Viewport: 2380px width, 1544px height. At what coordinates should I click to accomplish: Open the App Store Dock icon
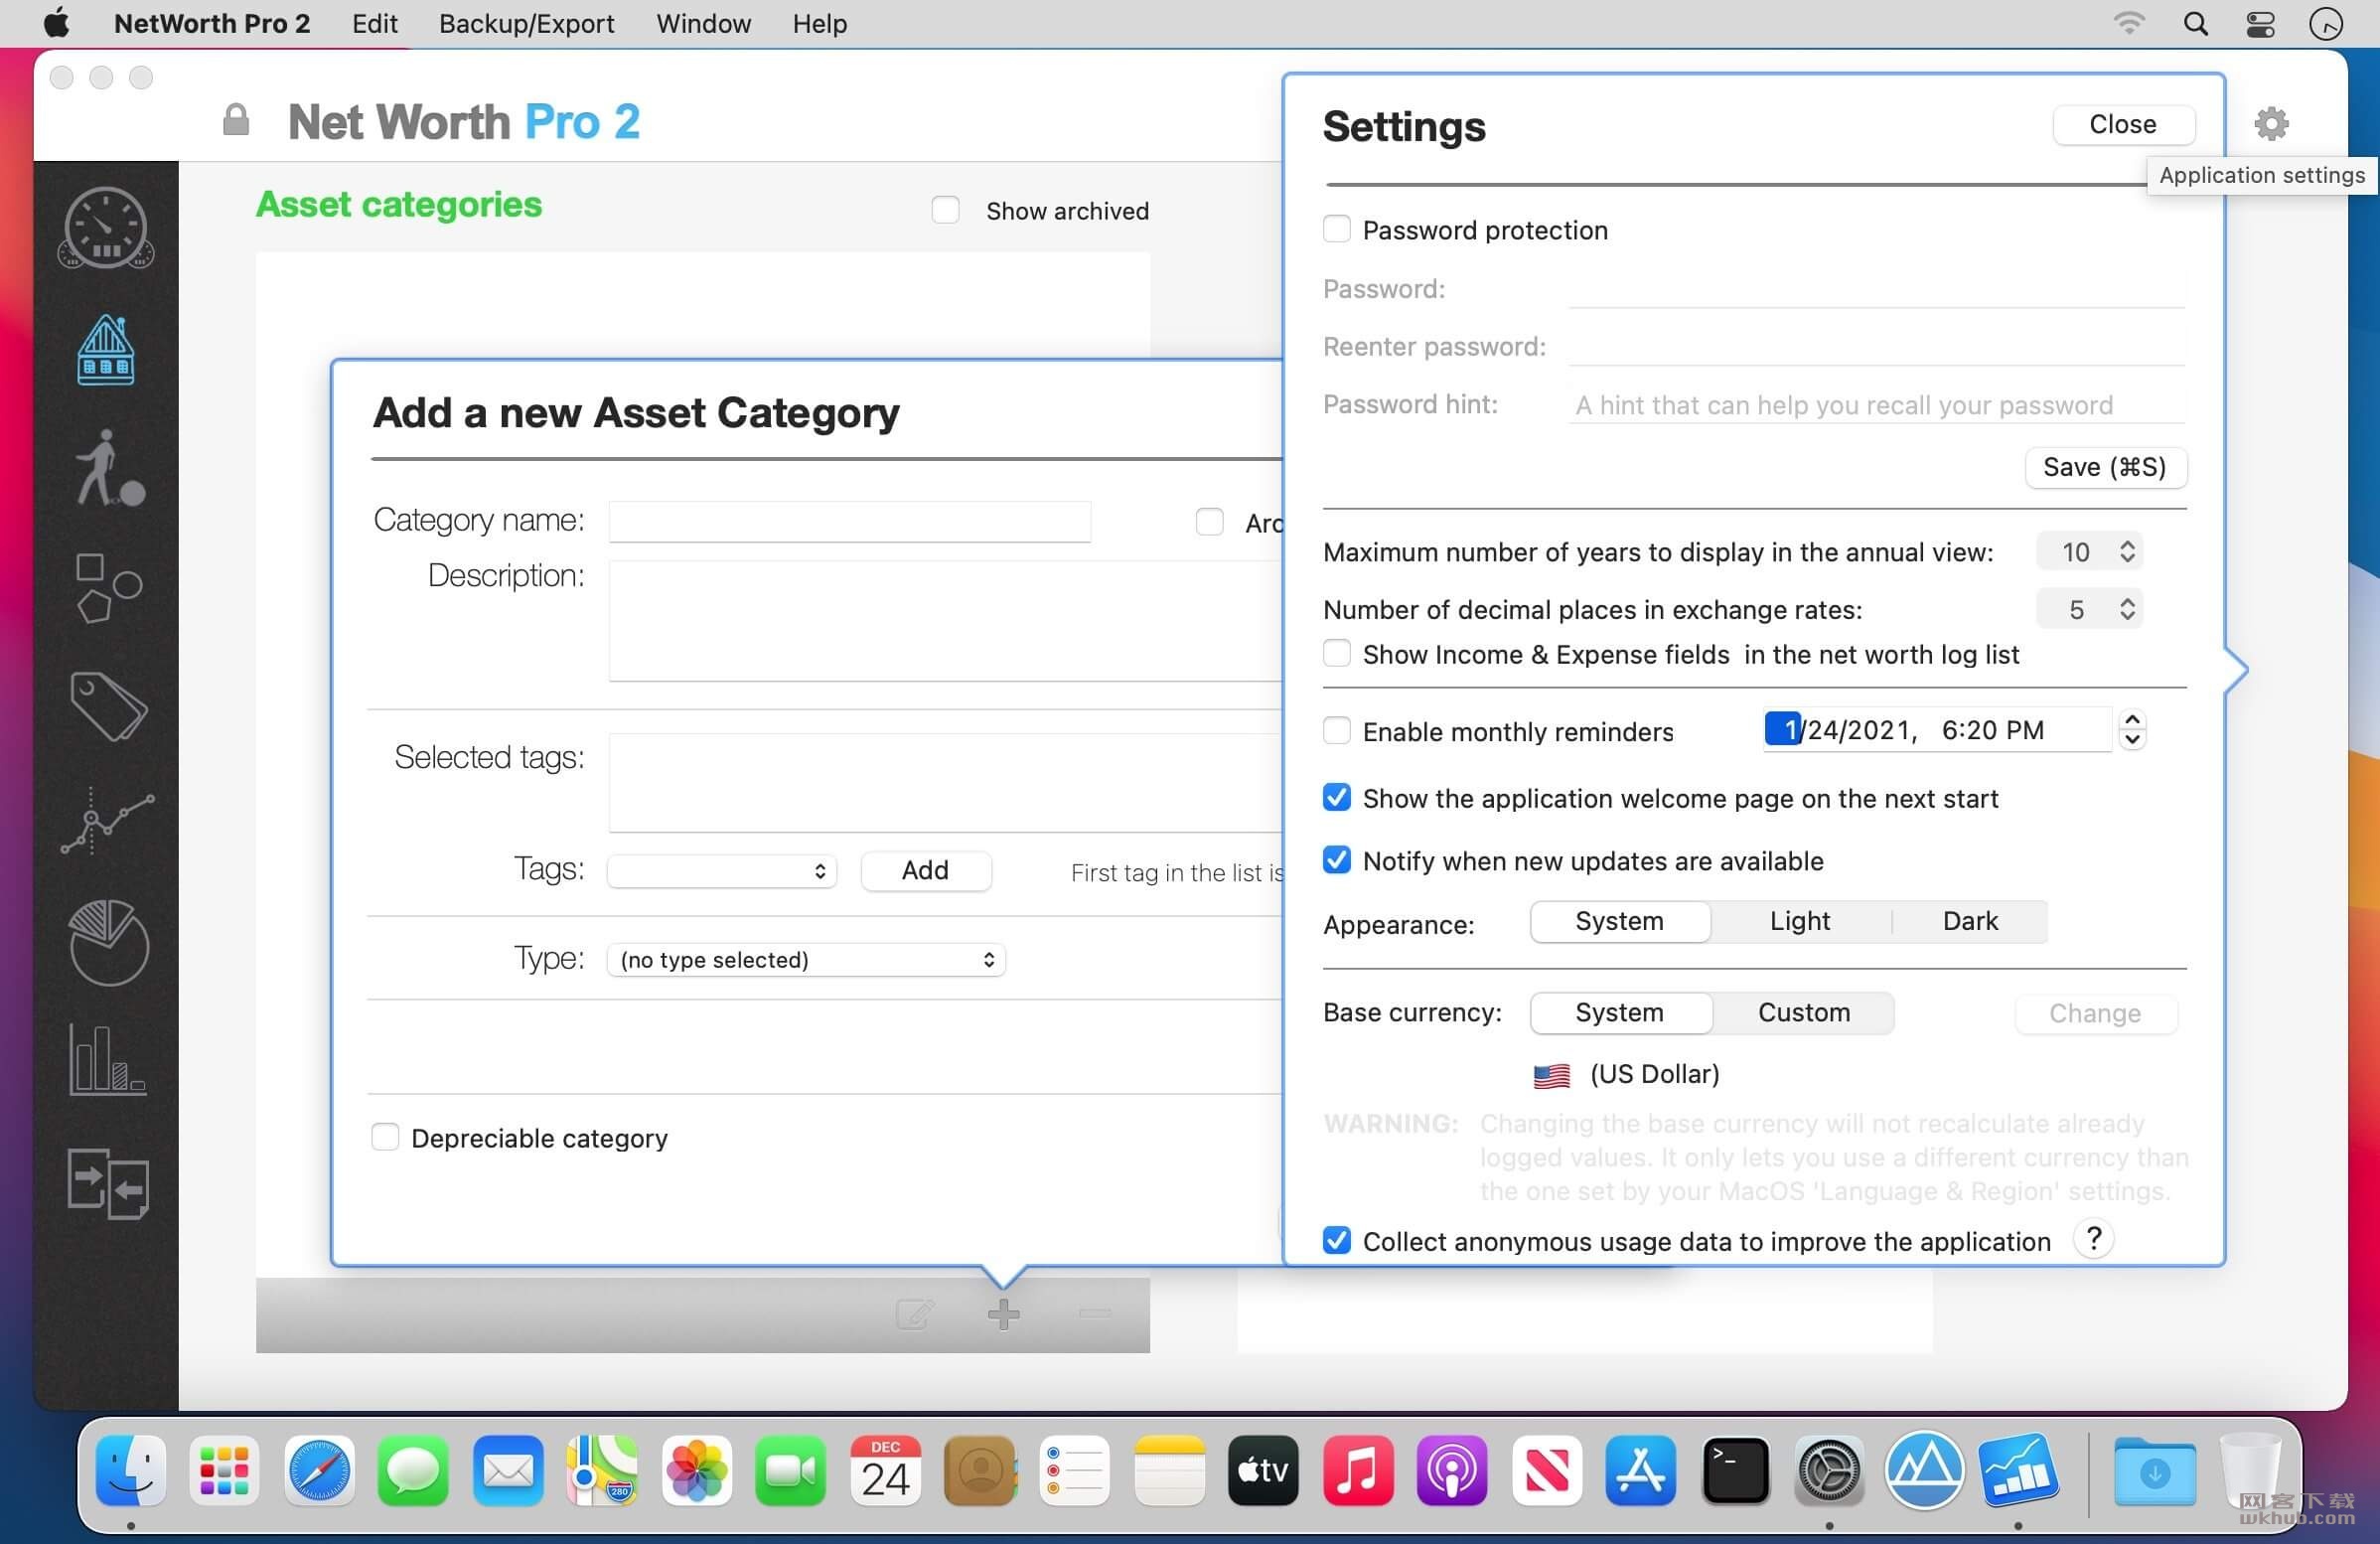tap(1640, 1470)
